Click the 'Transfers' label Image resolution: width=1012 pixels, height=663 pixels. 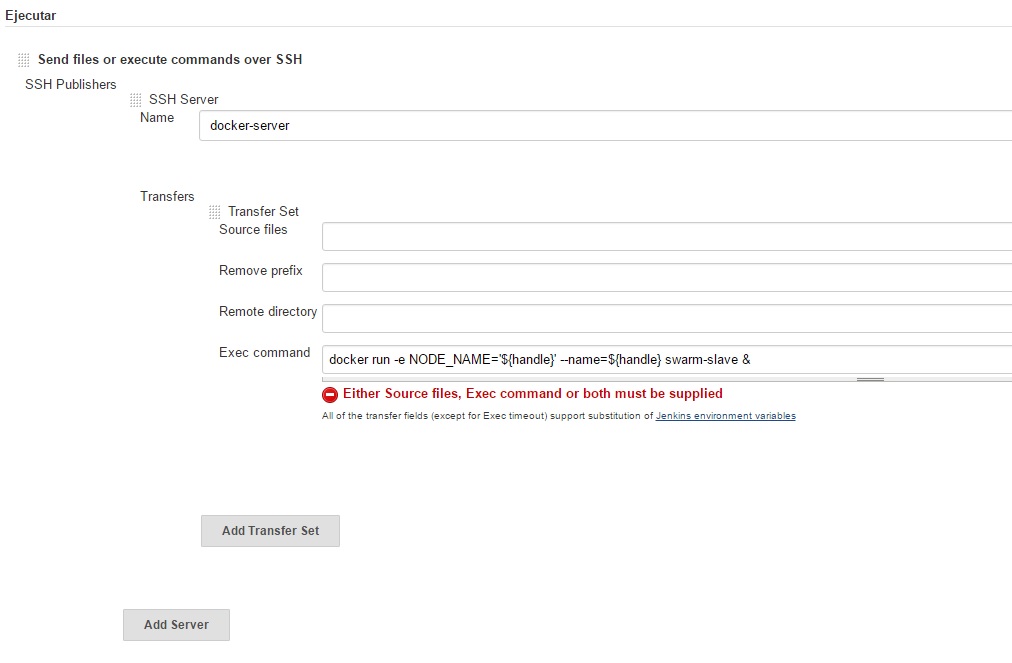[167, 196]
